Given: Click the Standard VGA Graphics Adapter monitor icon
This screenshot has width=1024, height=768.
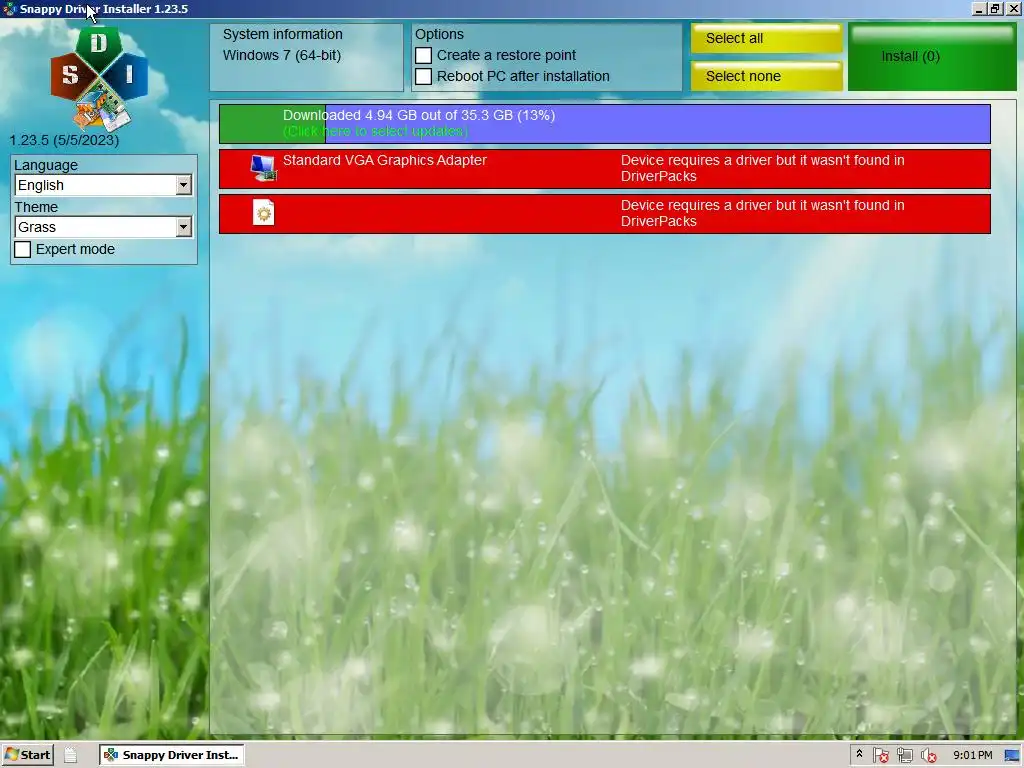Looking at the screenshot, I should 263,168.
